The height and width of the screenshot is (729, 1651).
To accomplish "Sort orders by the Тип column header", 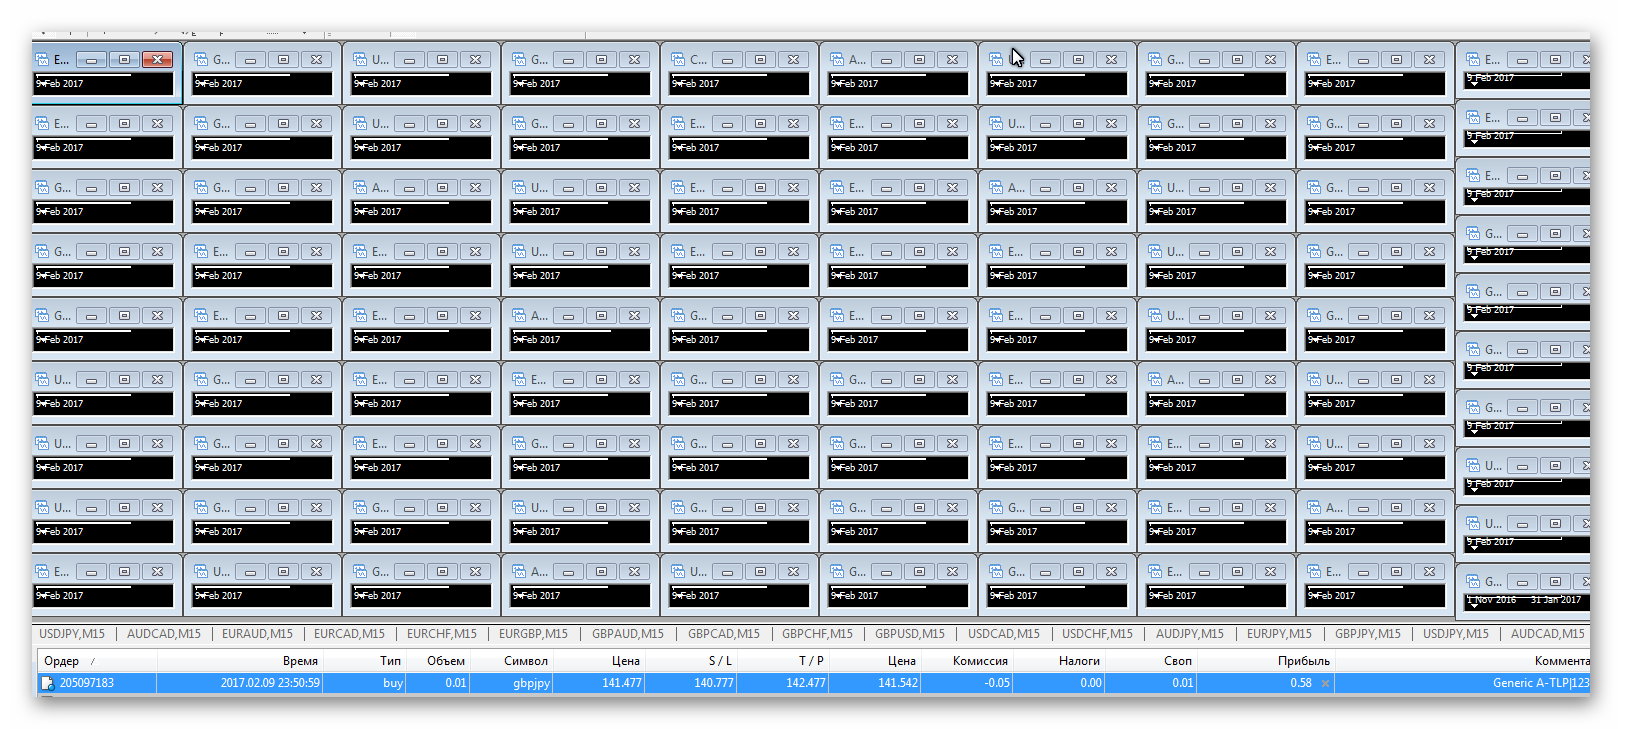I will 364,661.
